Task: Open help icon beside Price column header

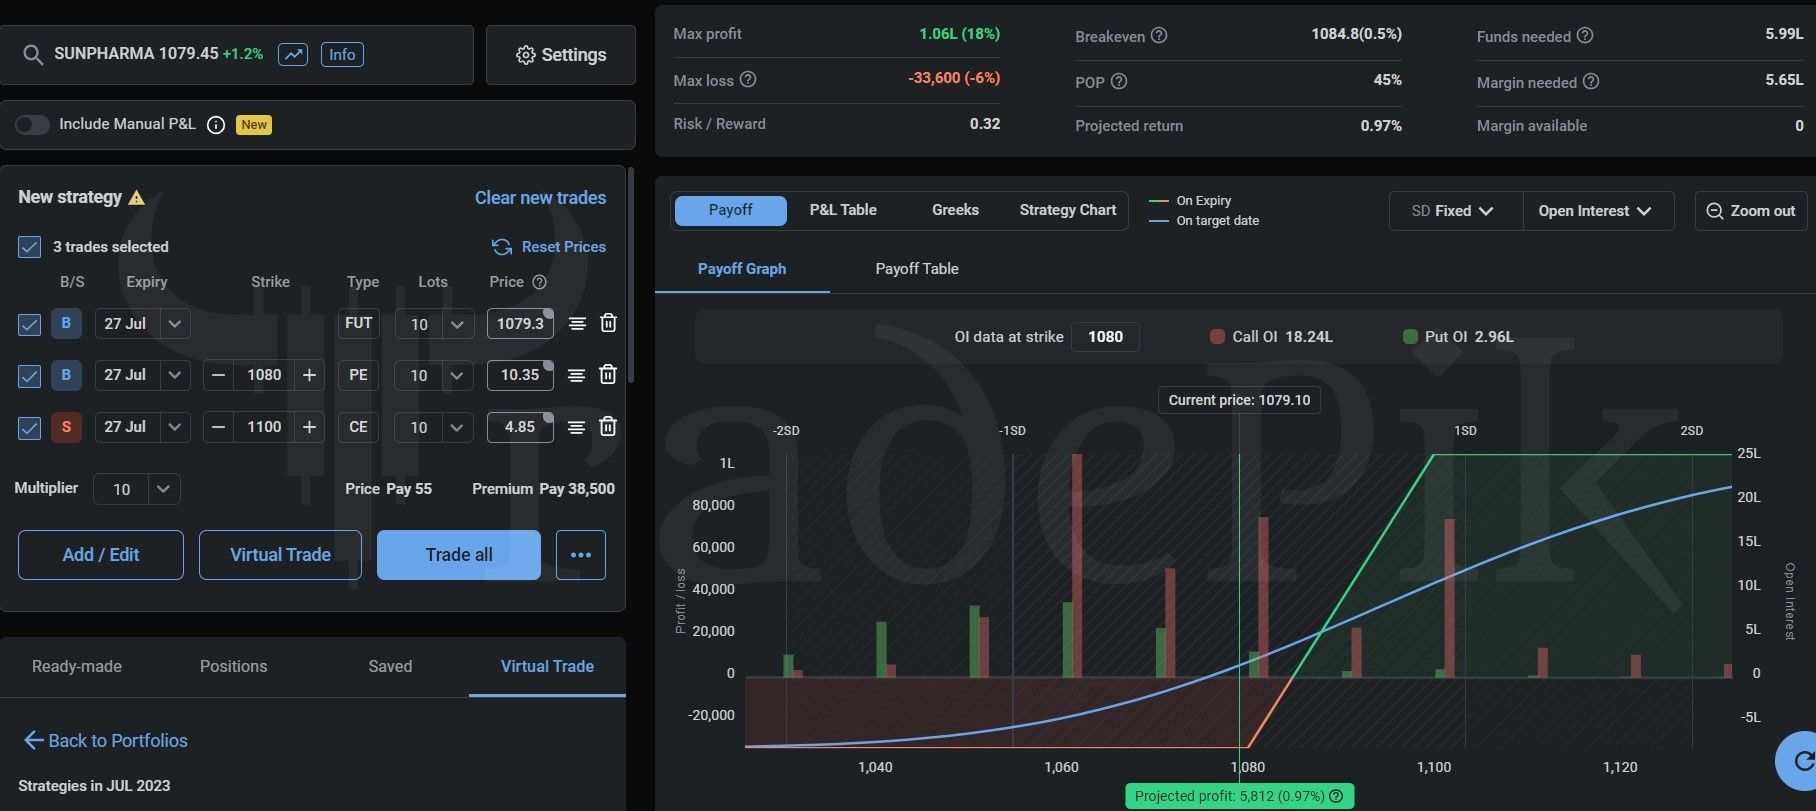Action: coord(539,282)
